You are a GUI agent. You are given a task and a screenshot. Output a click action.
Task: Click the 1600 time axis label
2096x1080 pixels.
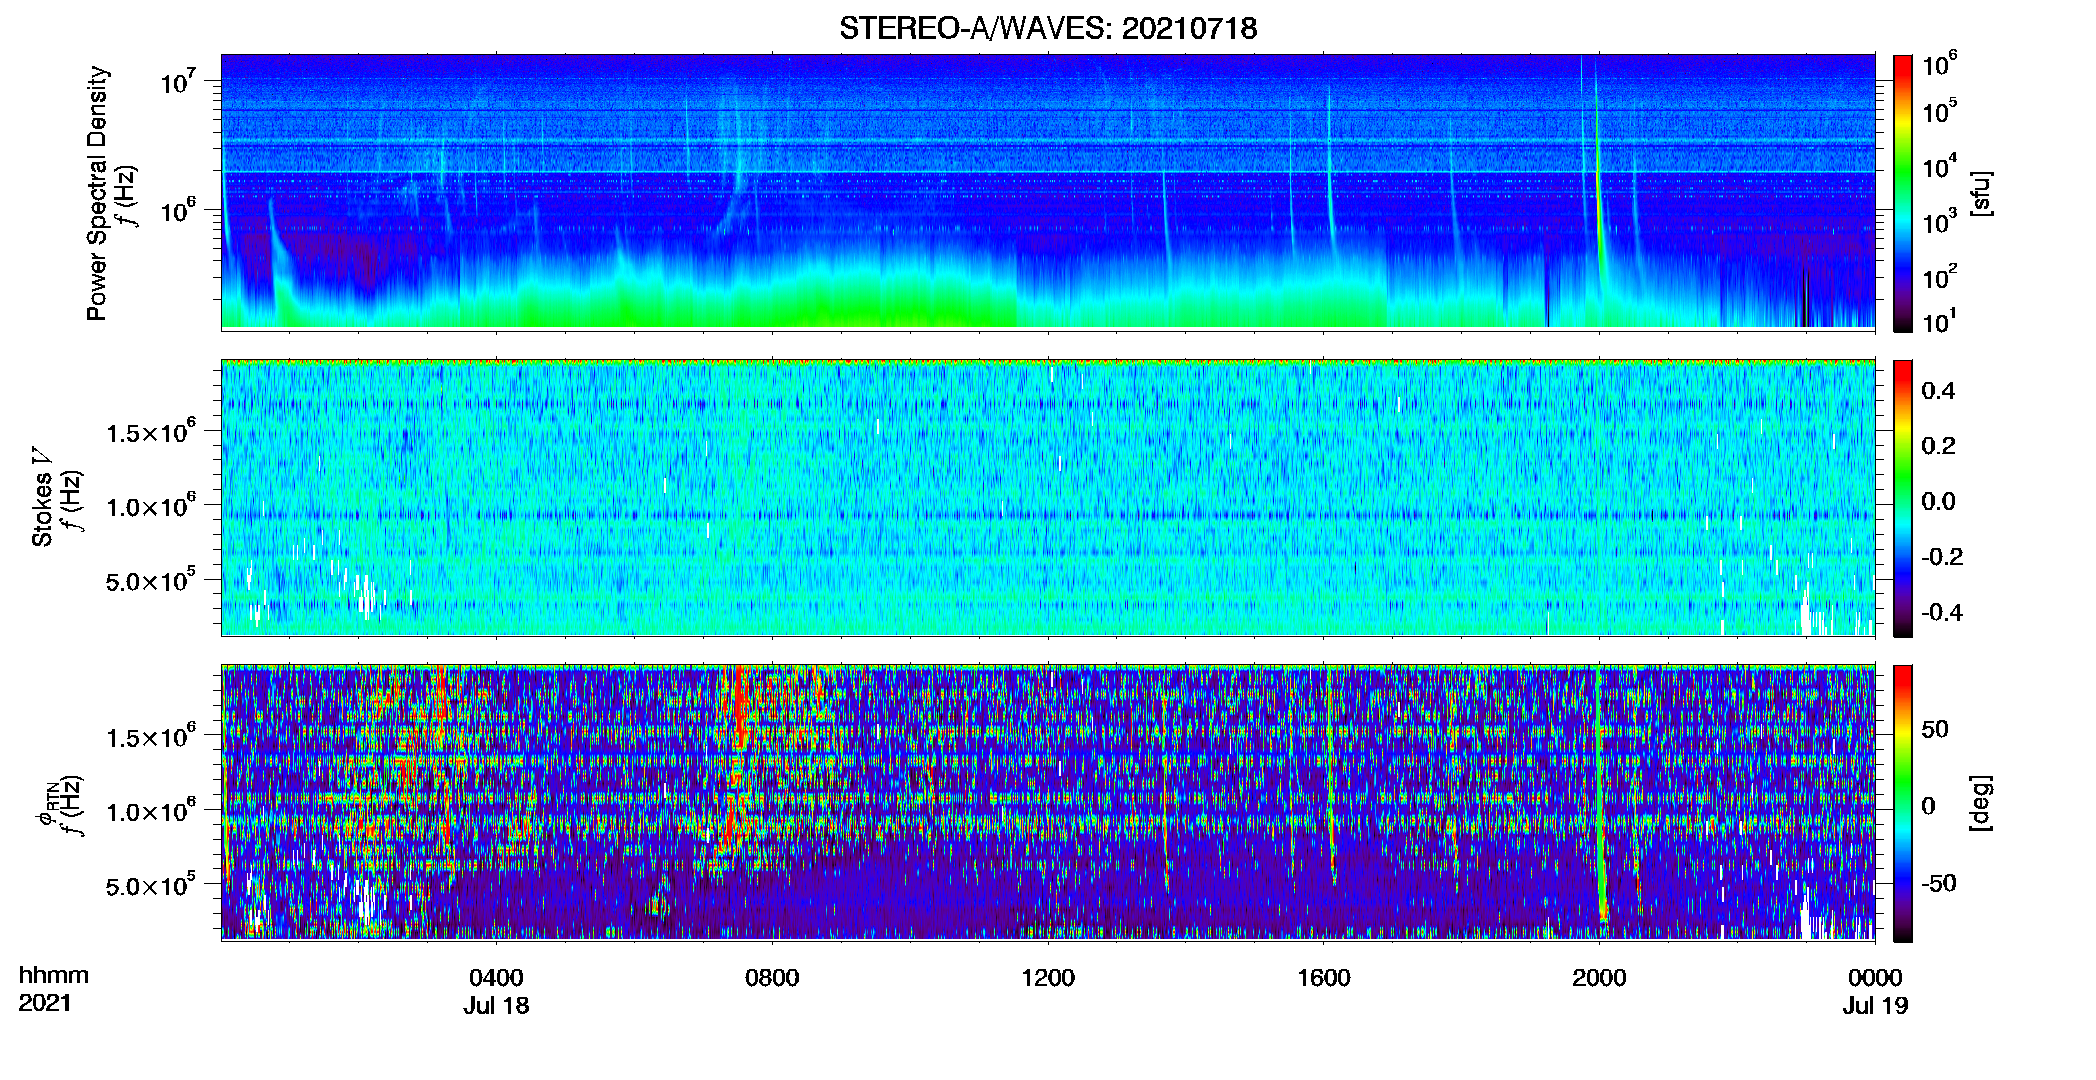coord(1324,978)
